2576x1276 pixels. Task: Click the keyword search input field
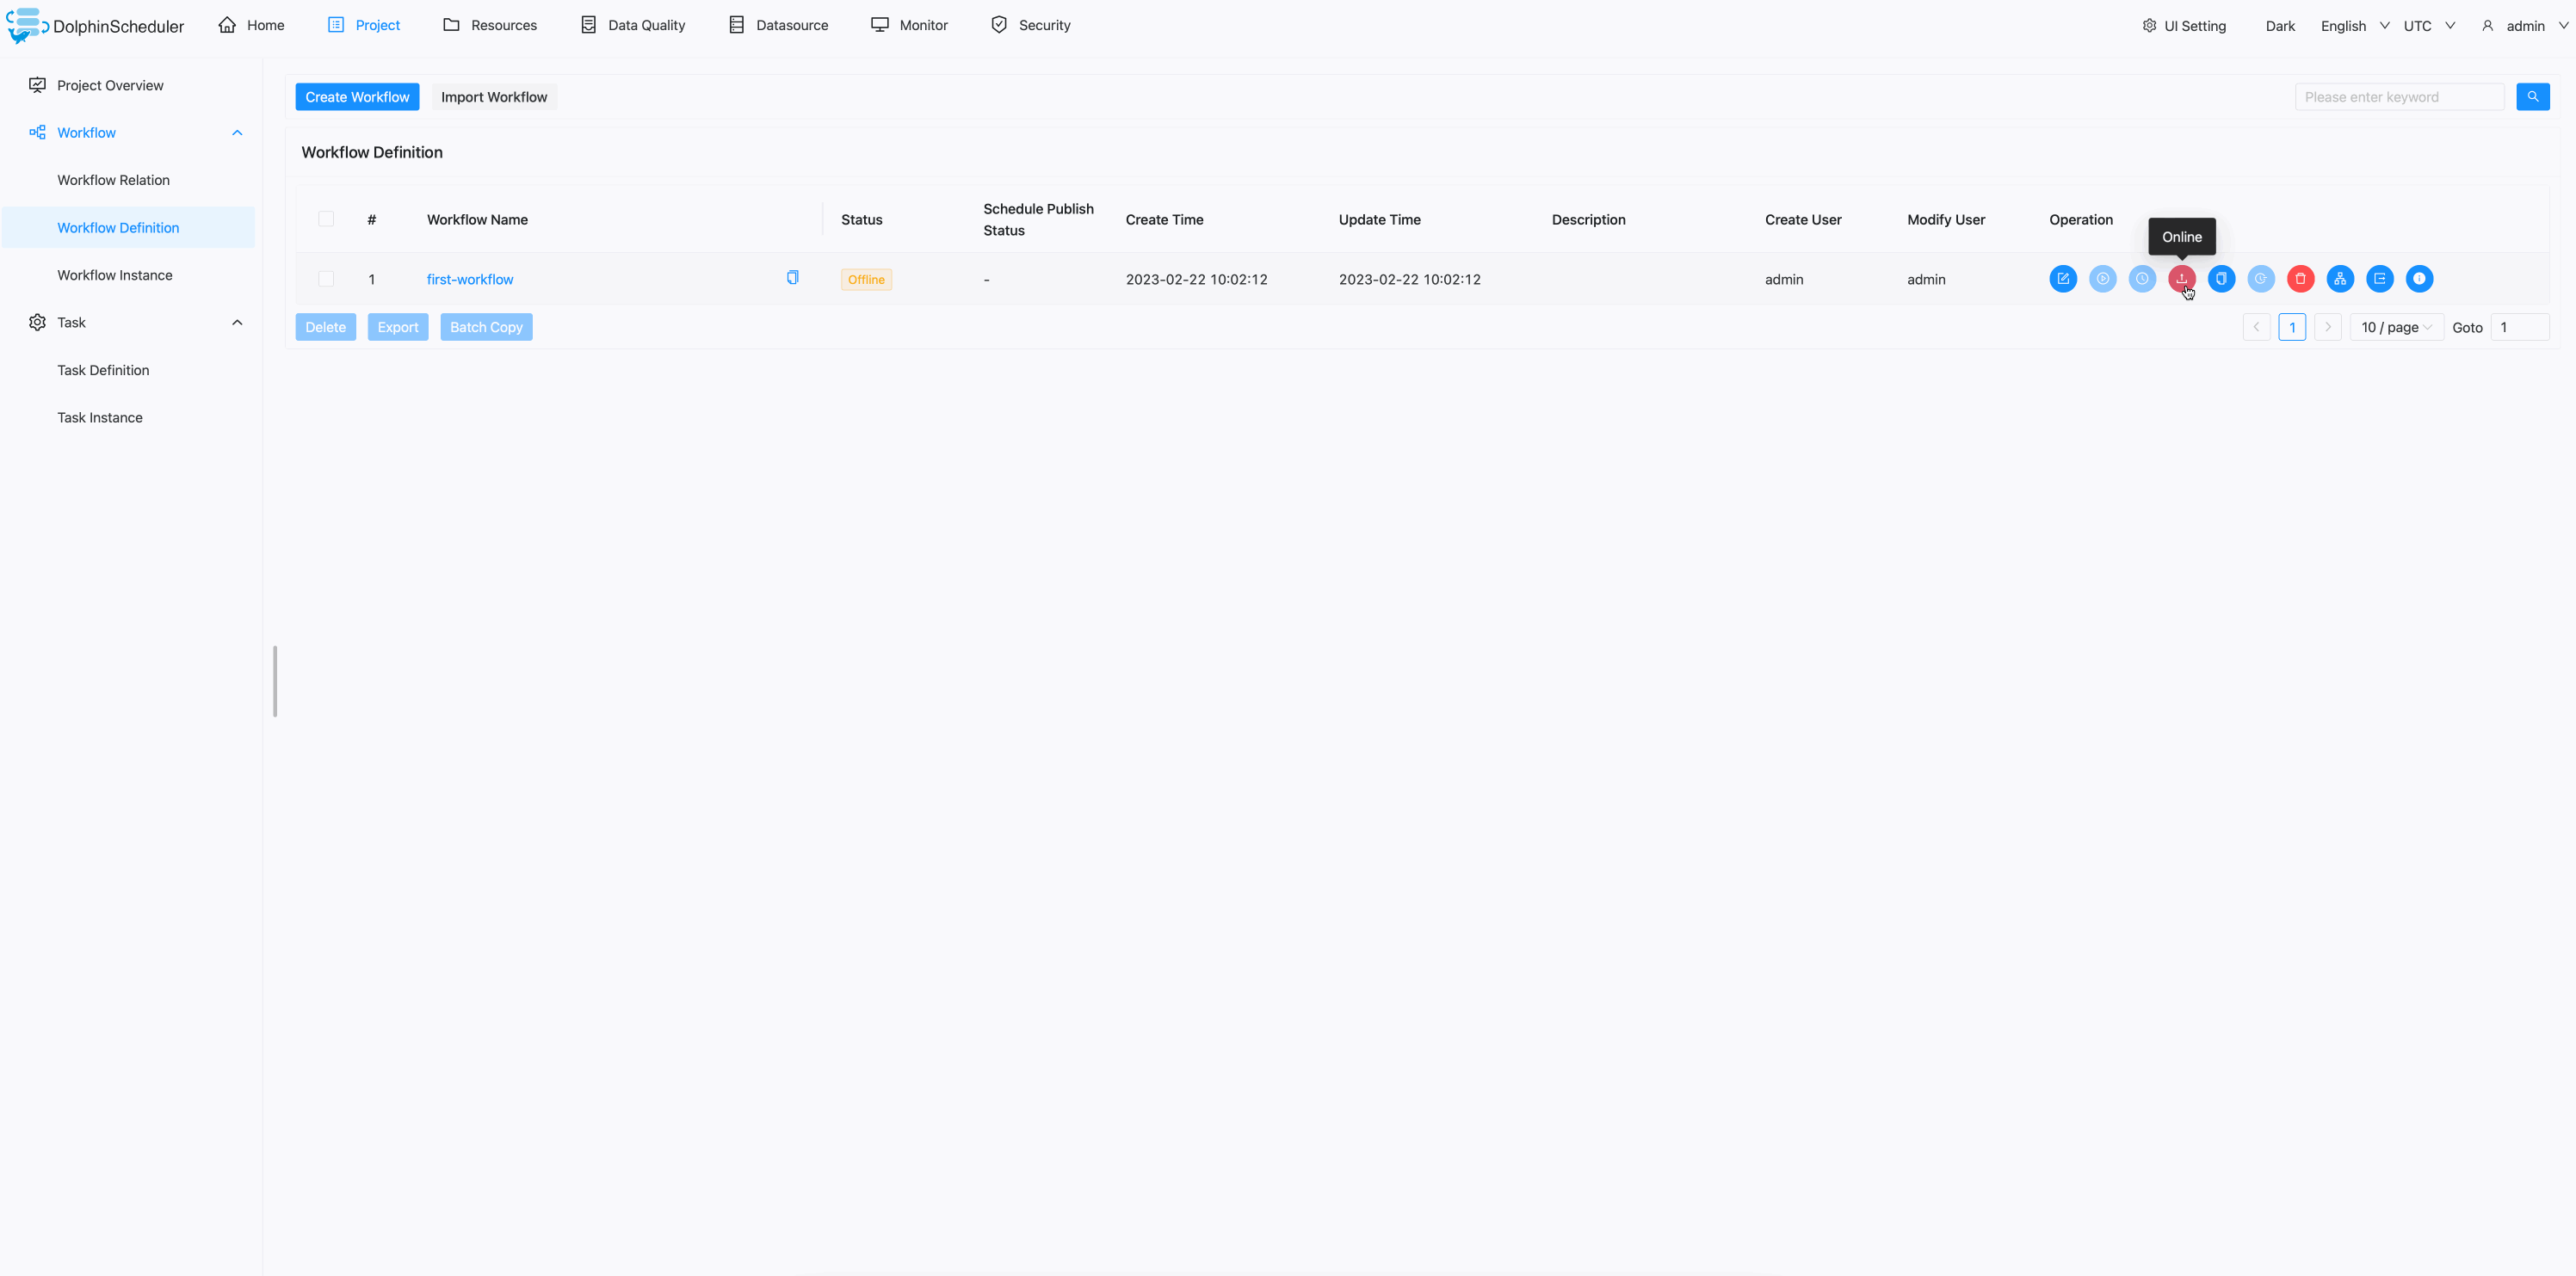click(x=2398, y=97)
